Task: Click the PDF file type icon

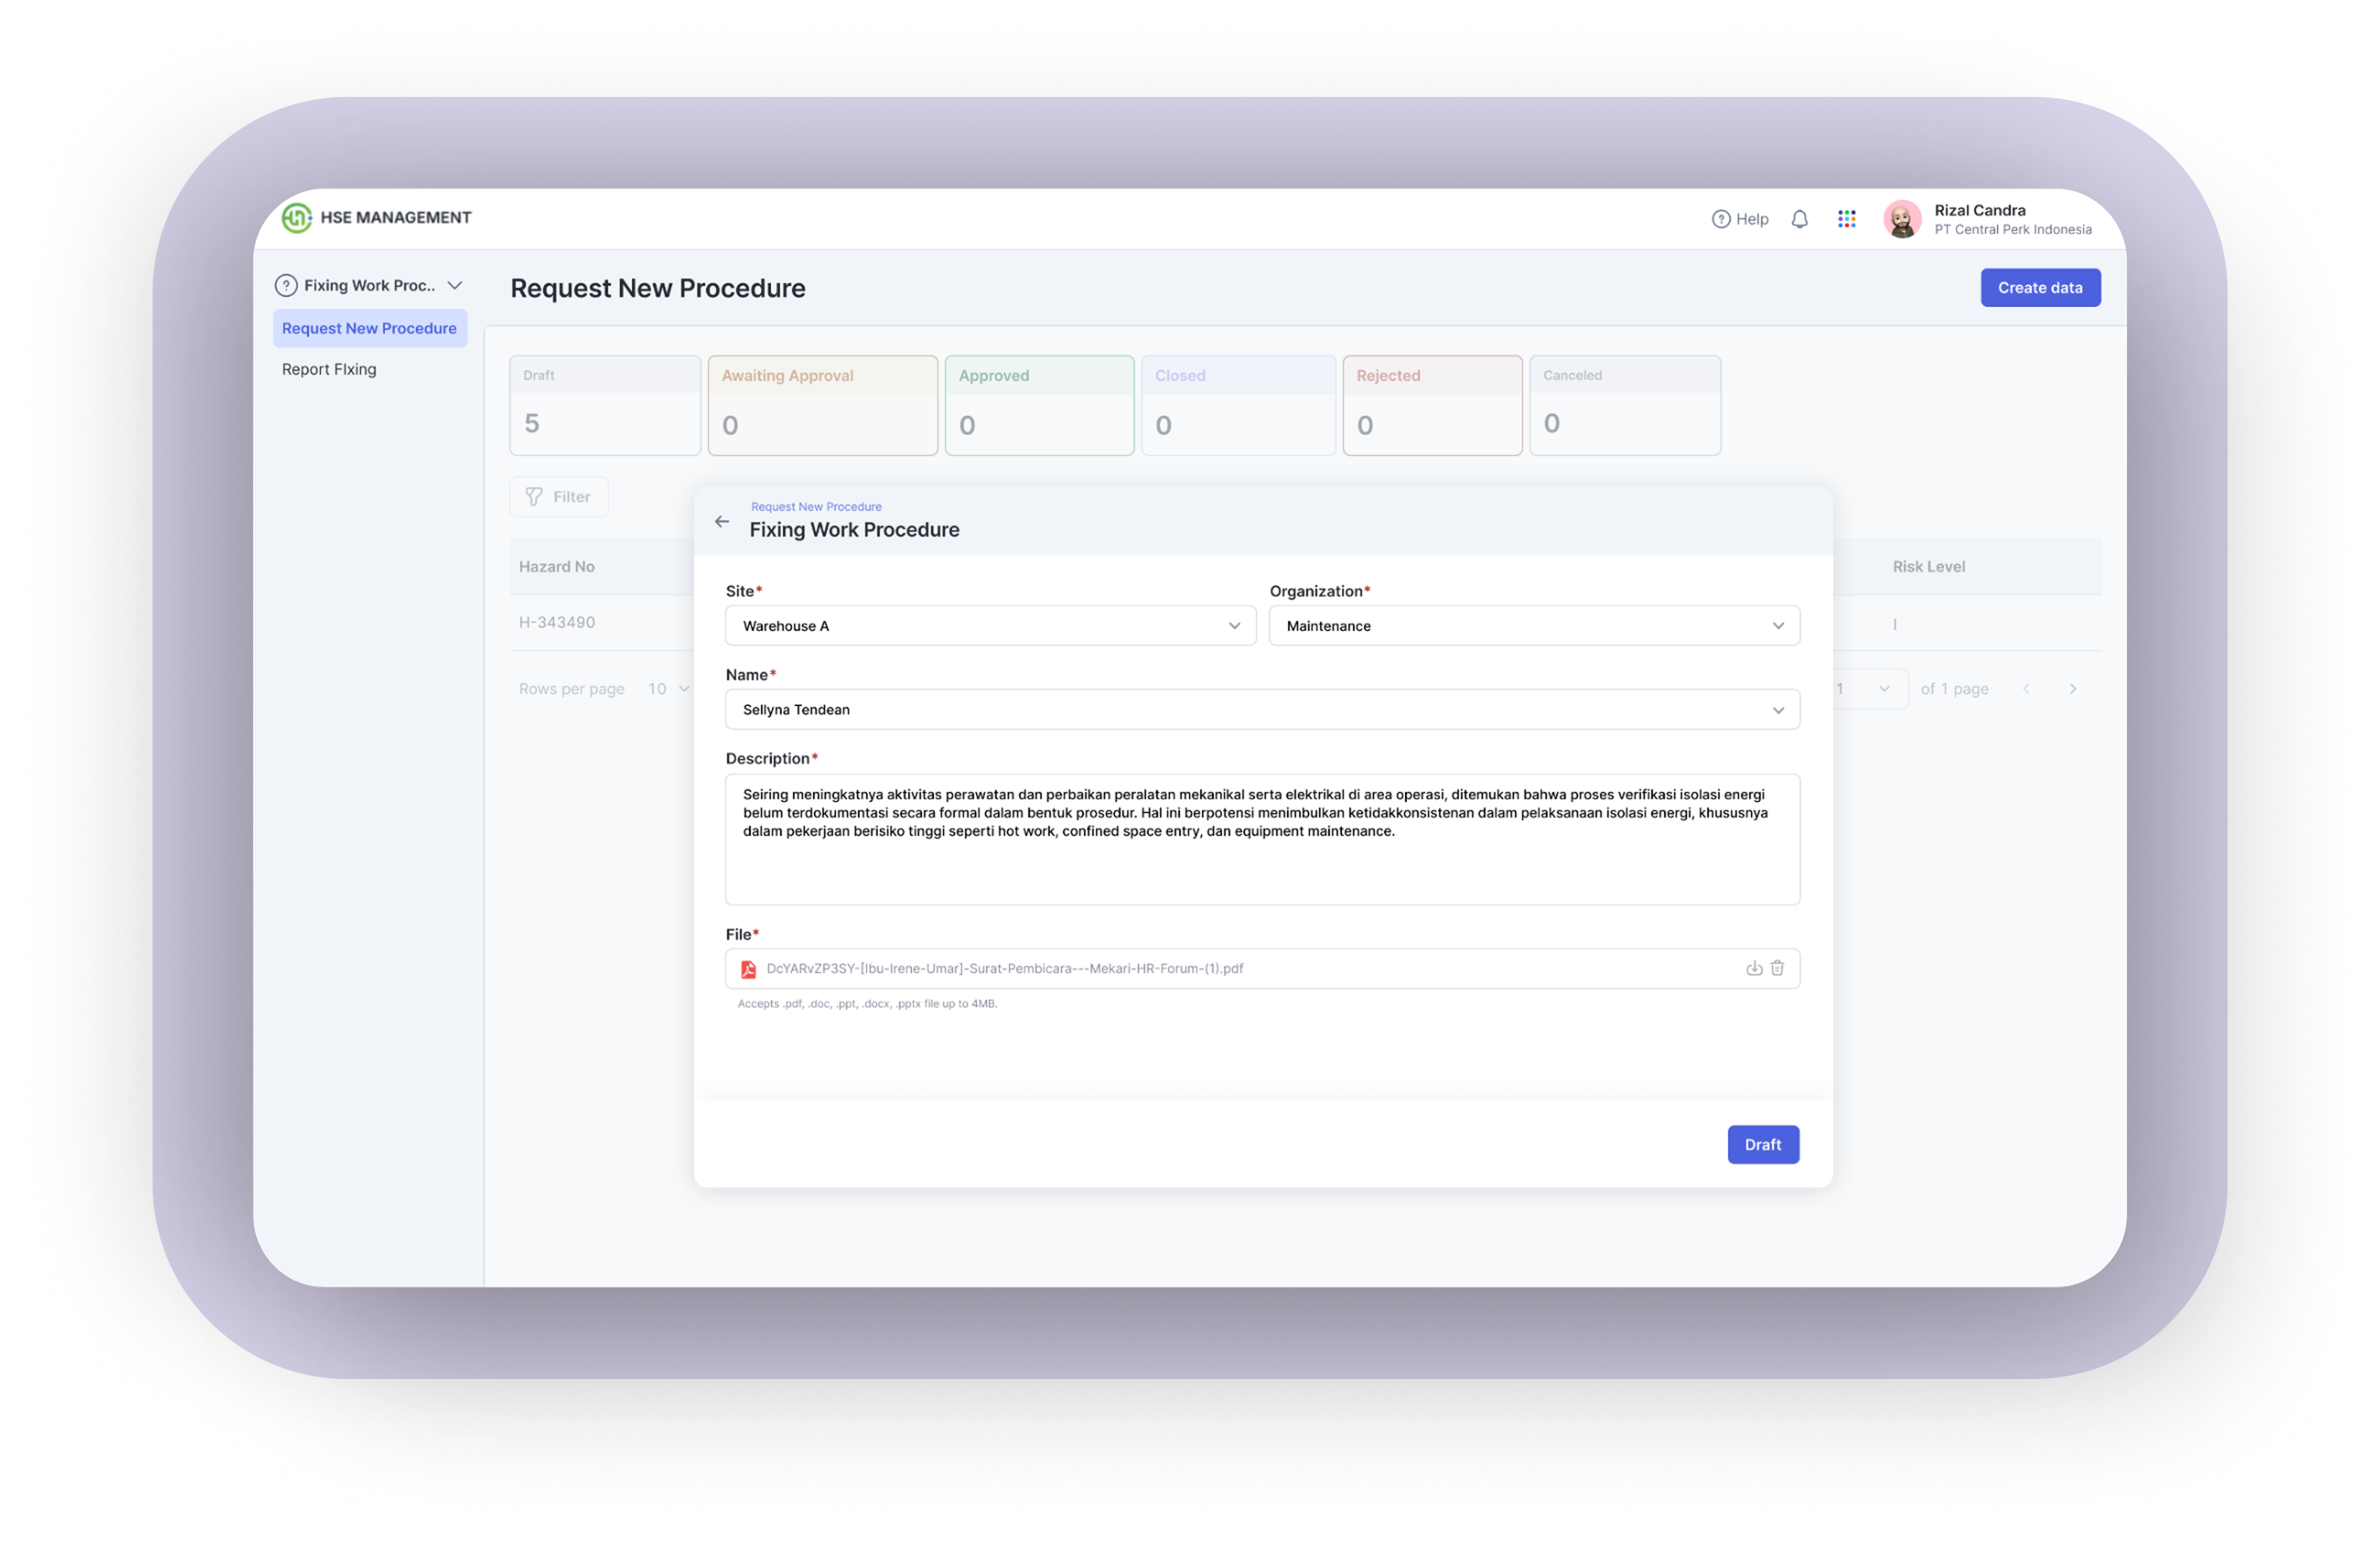Action: coord(748,969)
